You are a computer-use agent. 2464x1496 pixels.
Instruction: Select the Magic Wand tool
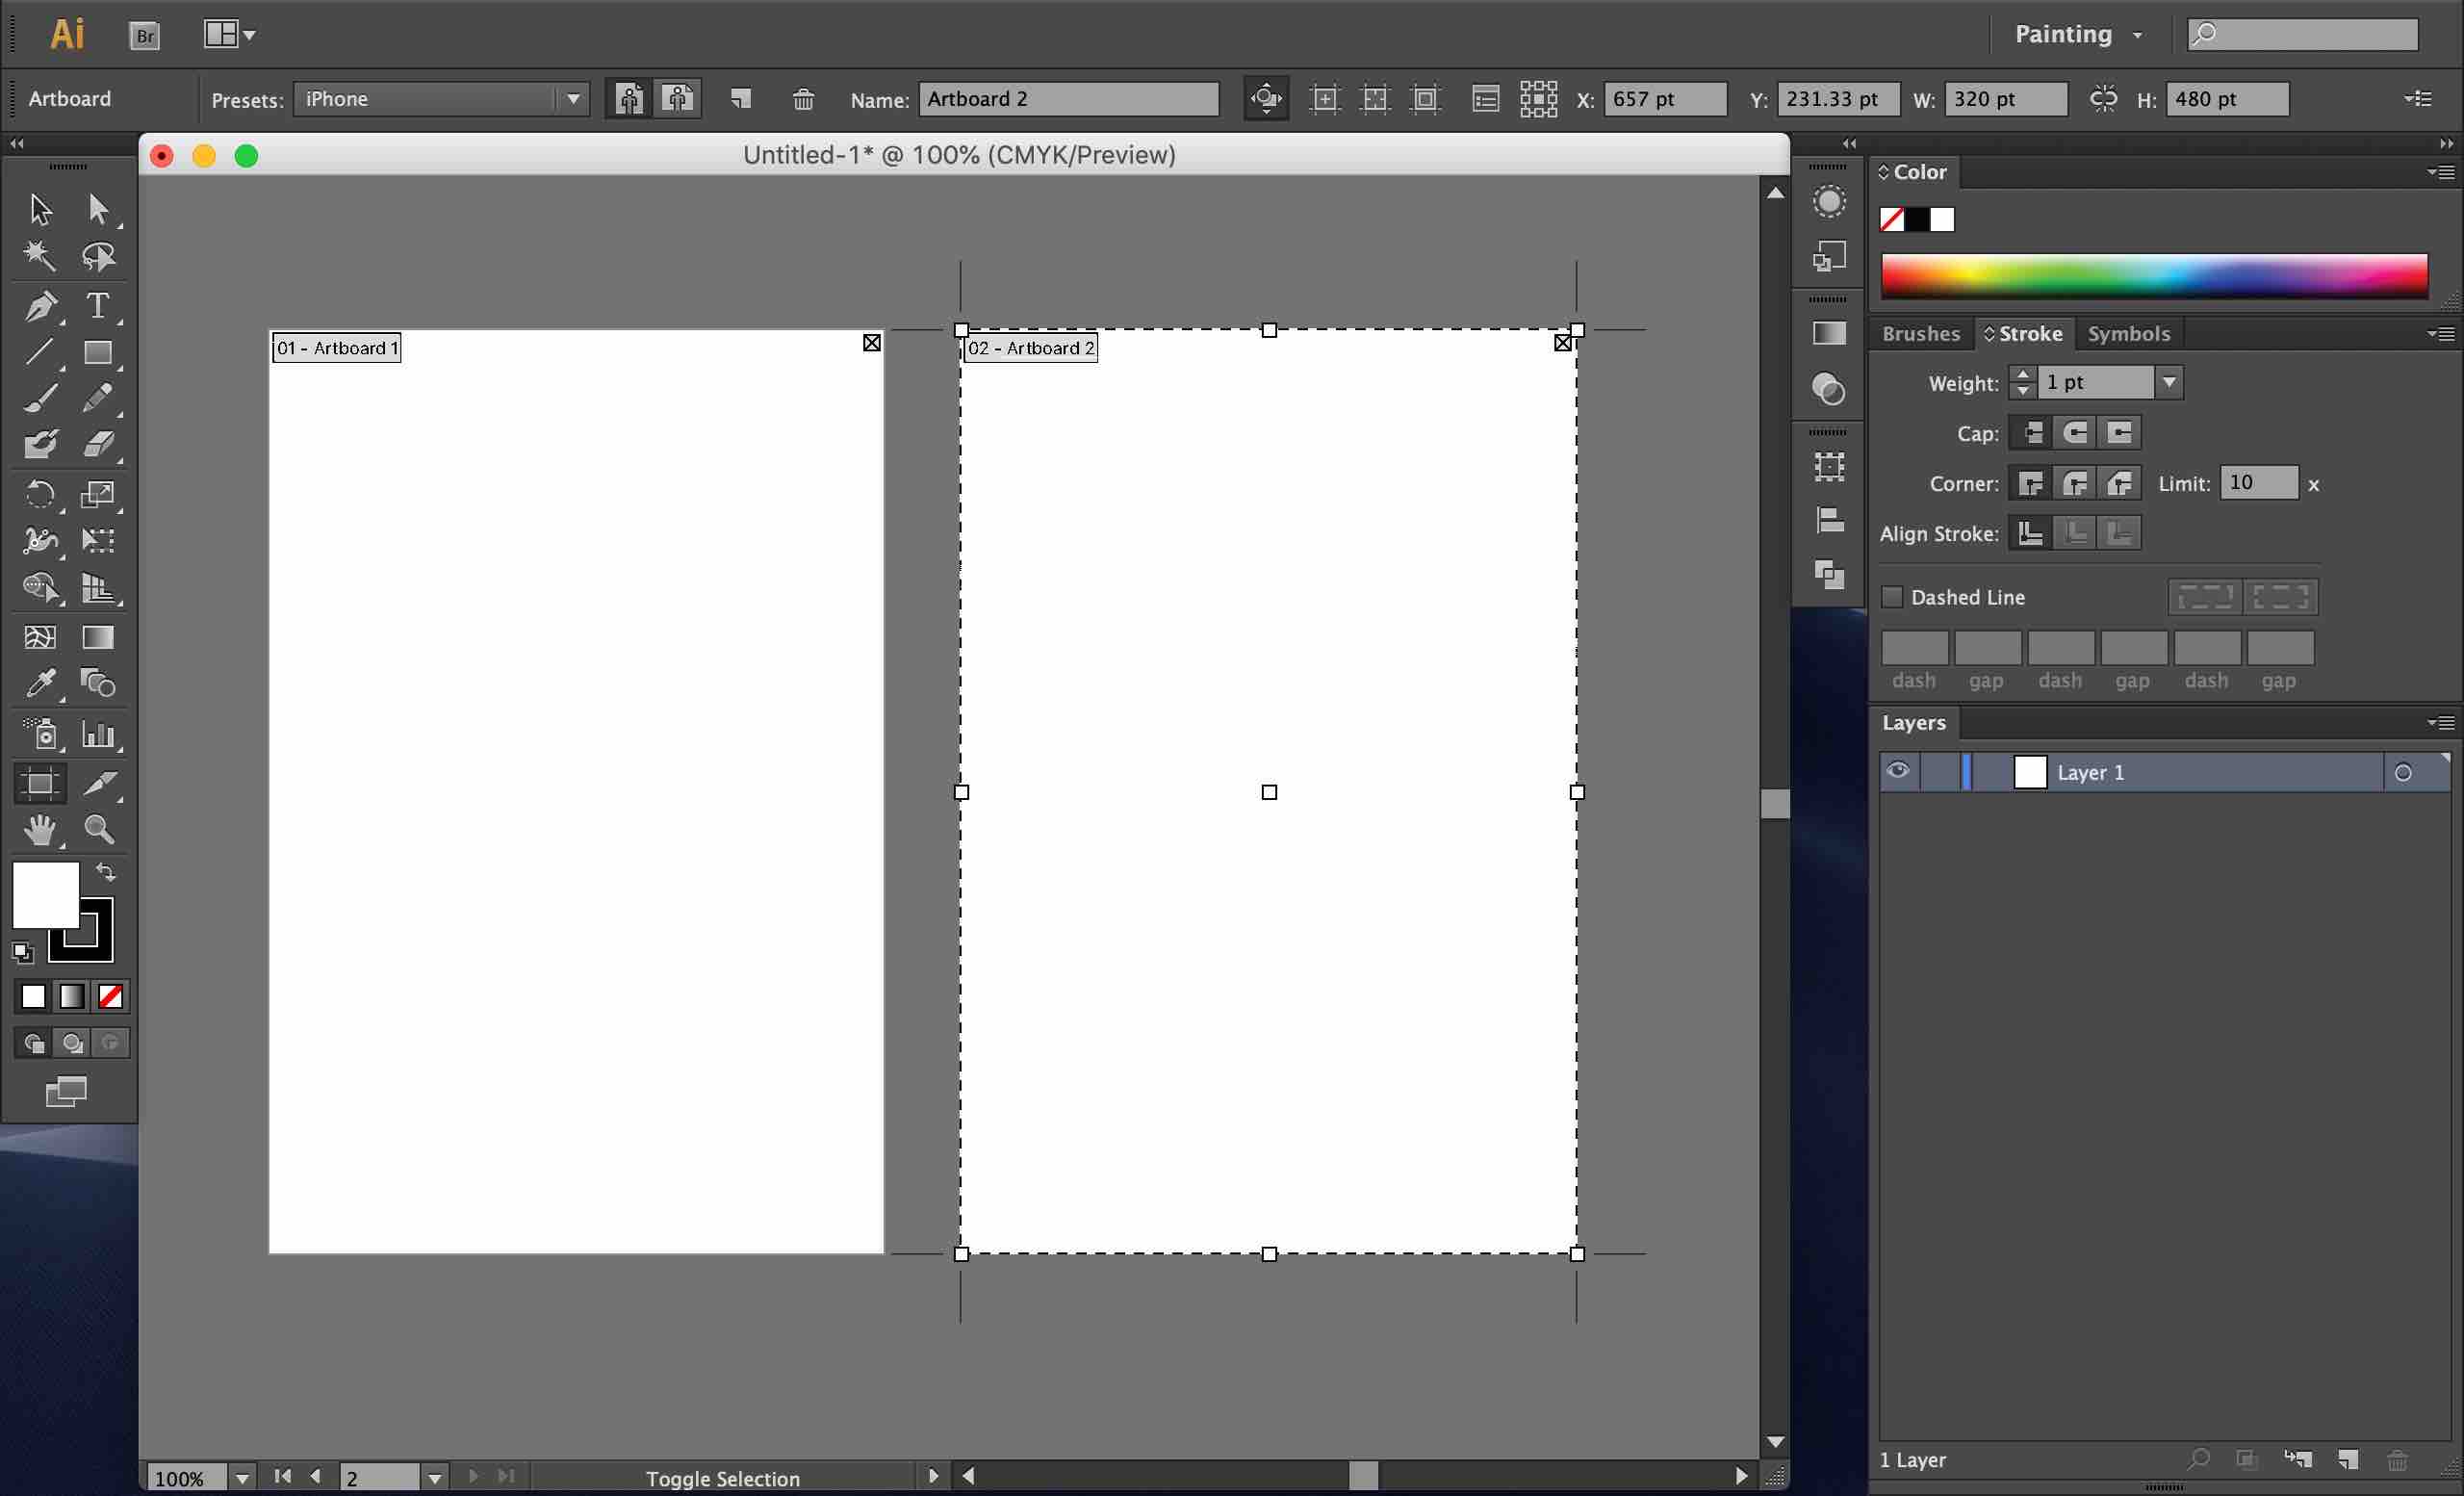tap(40, 256)
